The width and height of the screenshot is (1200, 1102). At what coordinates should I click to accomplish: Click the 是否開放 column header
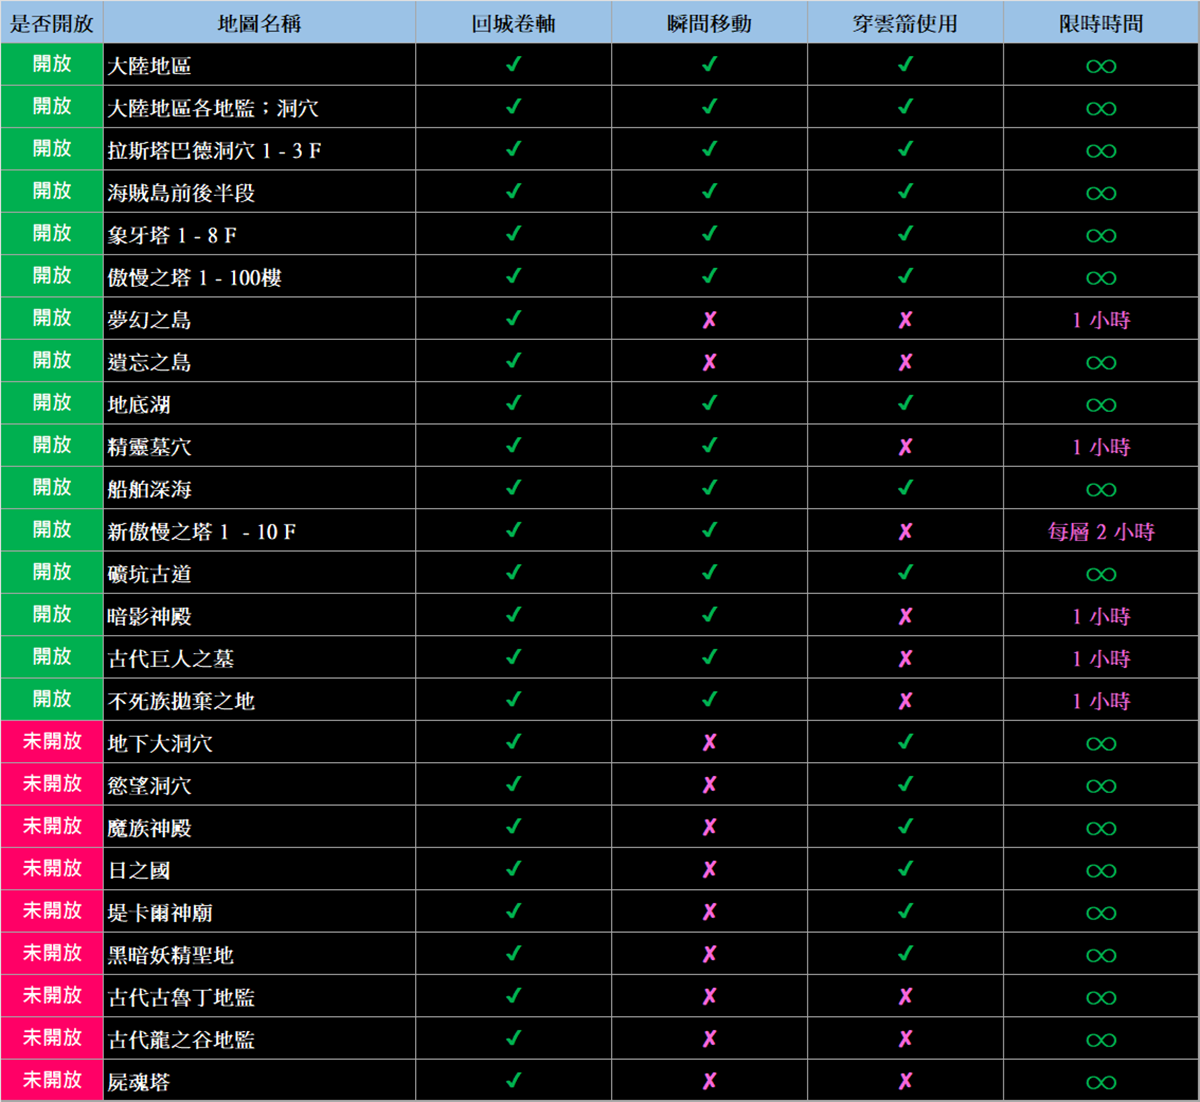pos(52,23)
